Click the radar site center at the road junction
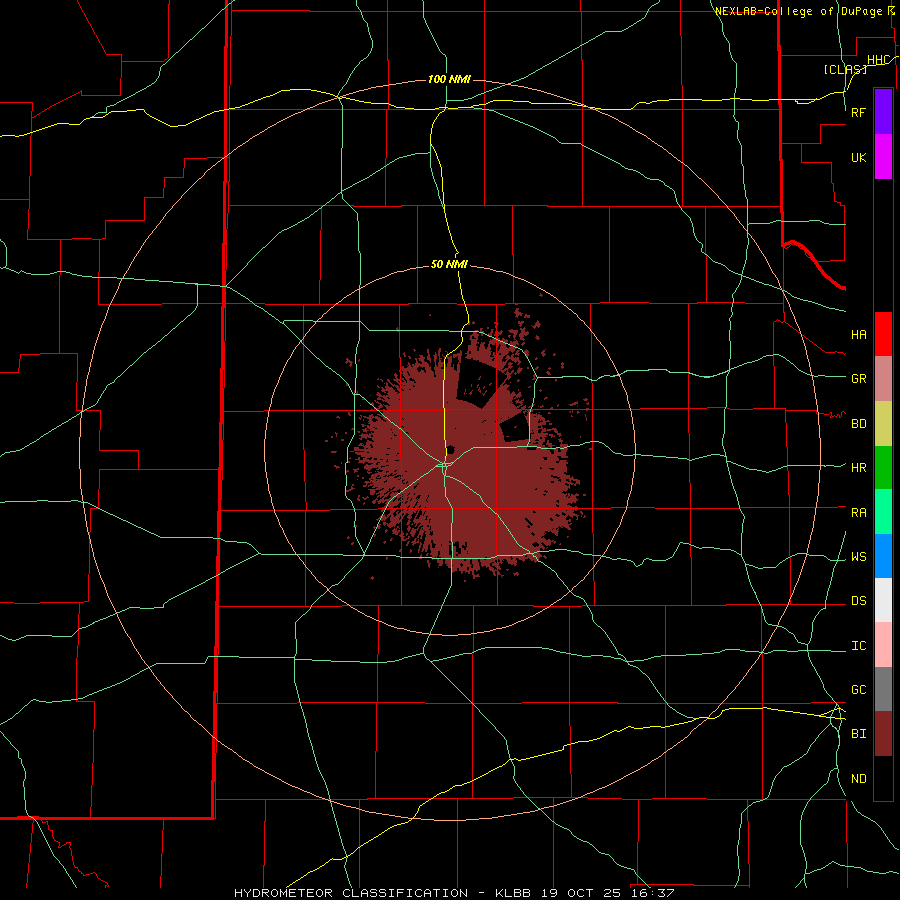The image size is (900, 900). click(x=445, y=464)
